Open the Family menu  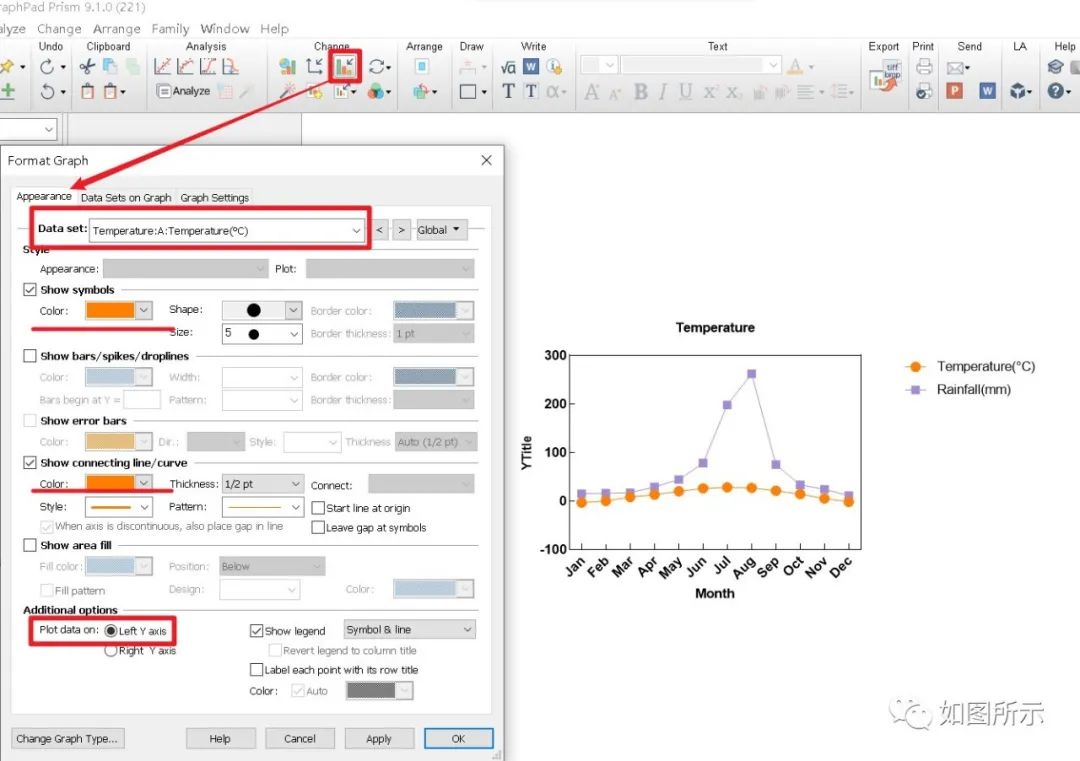click(x=170, y=29)
